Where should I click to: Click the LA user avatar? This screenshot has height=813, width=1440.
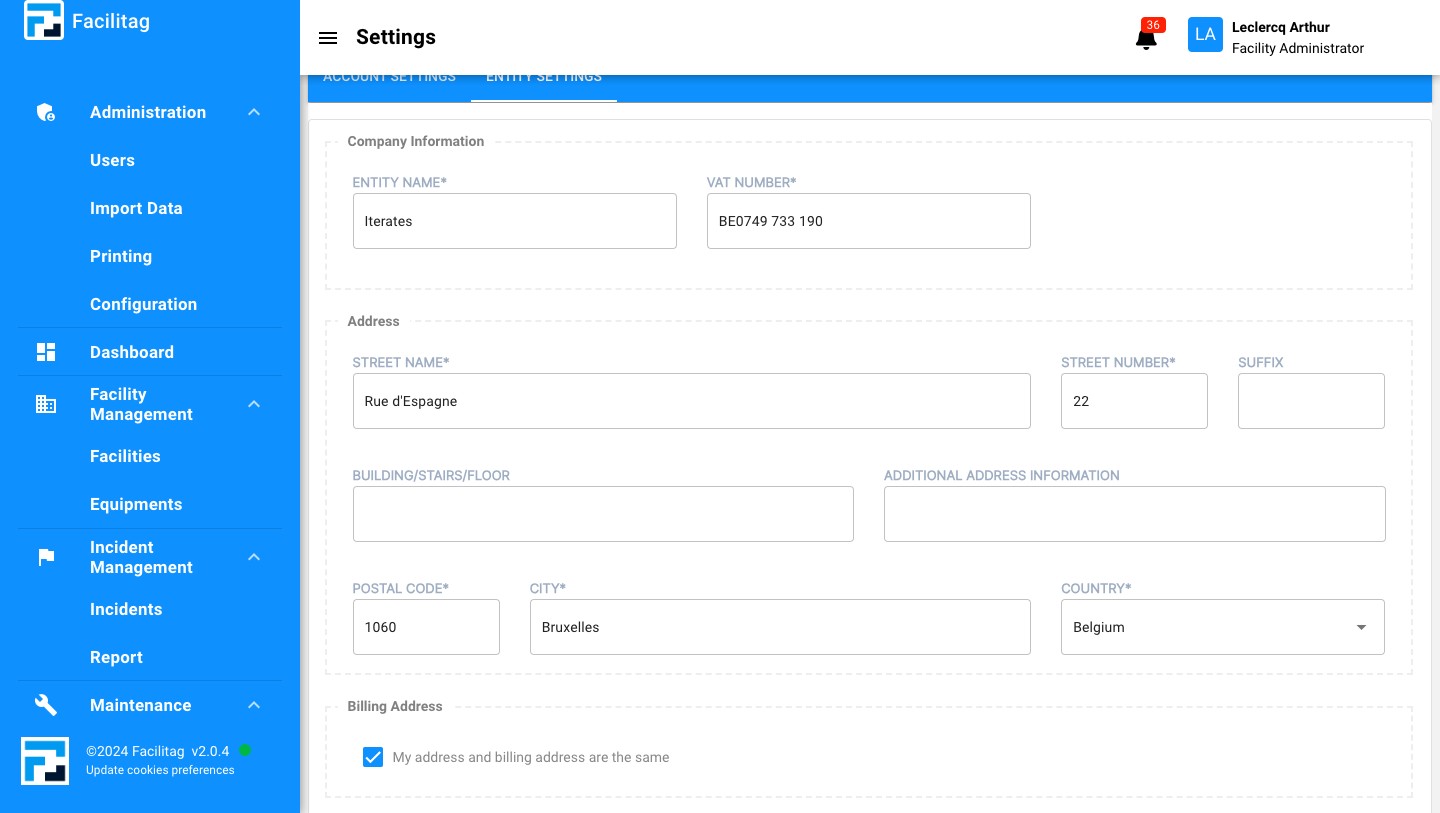[1205, 34]
